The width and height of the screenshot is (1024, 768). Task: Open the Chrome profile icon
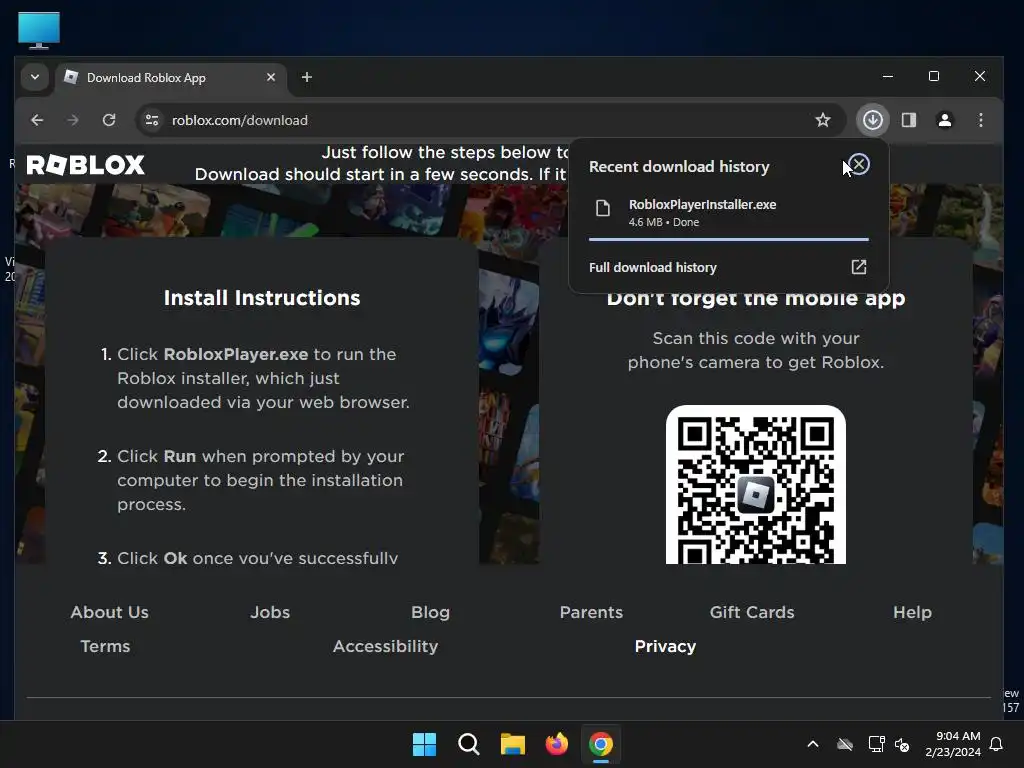click(945, 120)
